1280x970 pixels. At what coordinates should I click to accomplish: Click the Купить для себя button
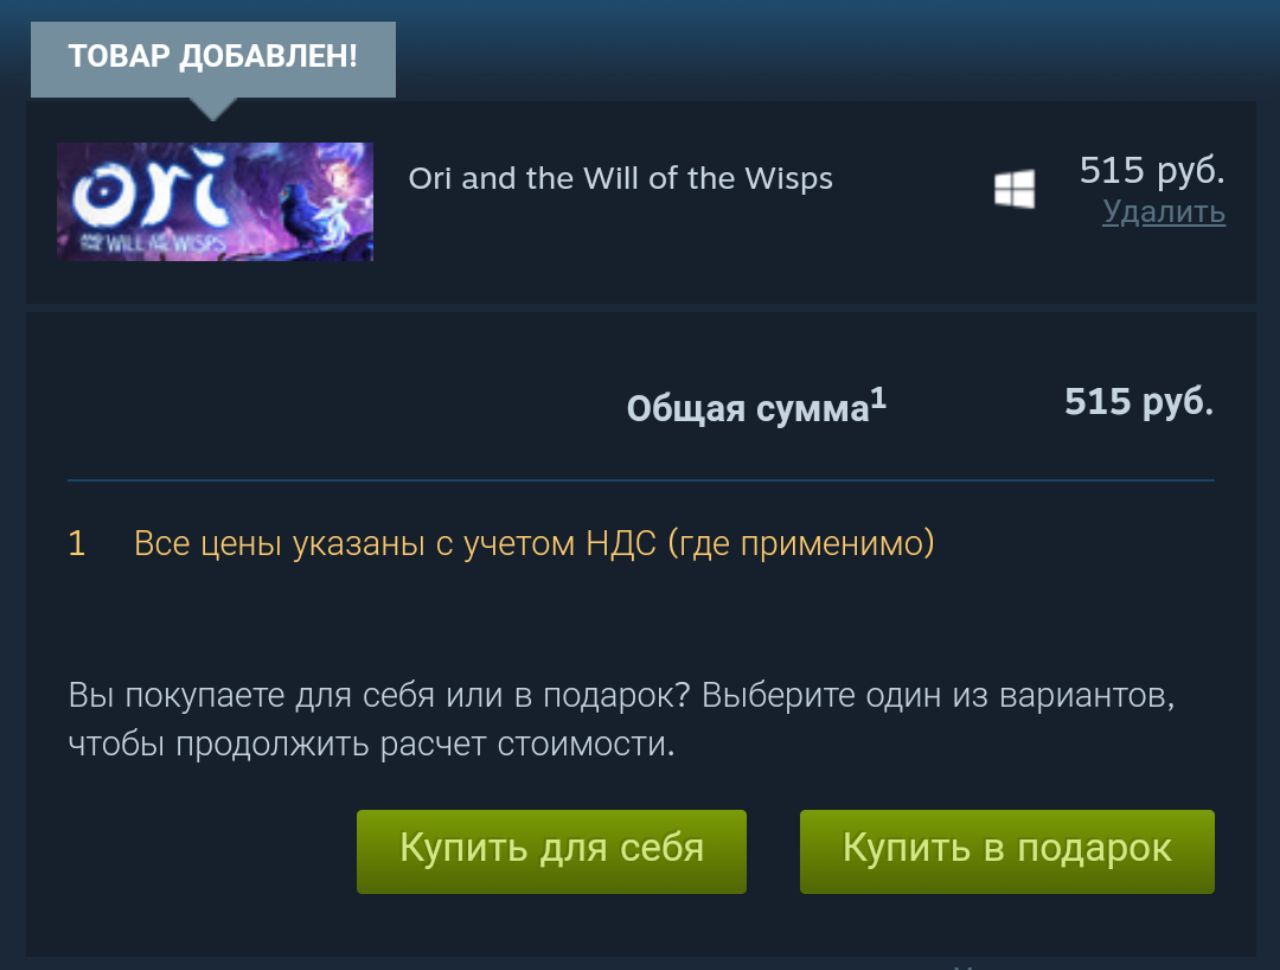click(x=552, y=852)
